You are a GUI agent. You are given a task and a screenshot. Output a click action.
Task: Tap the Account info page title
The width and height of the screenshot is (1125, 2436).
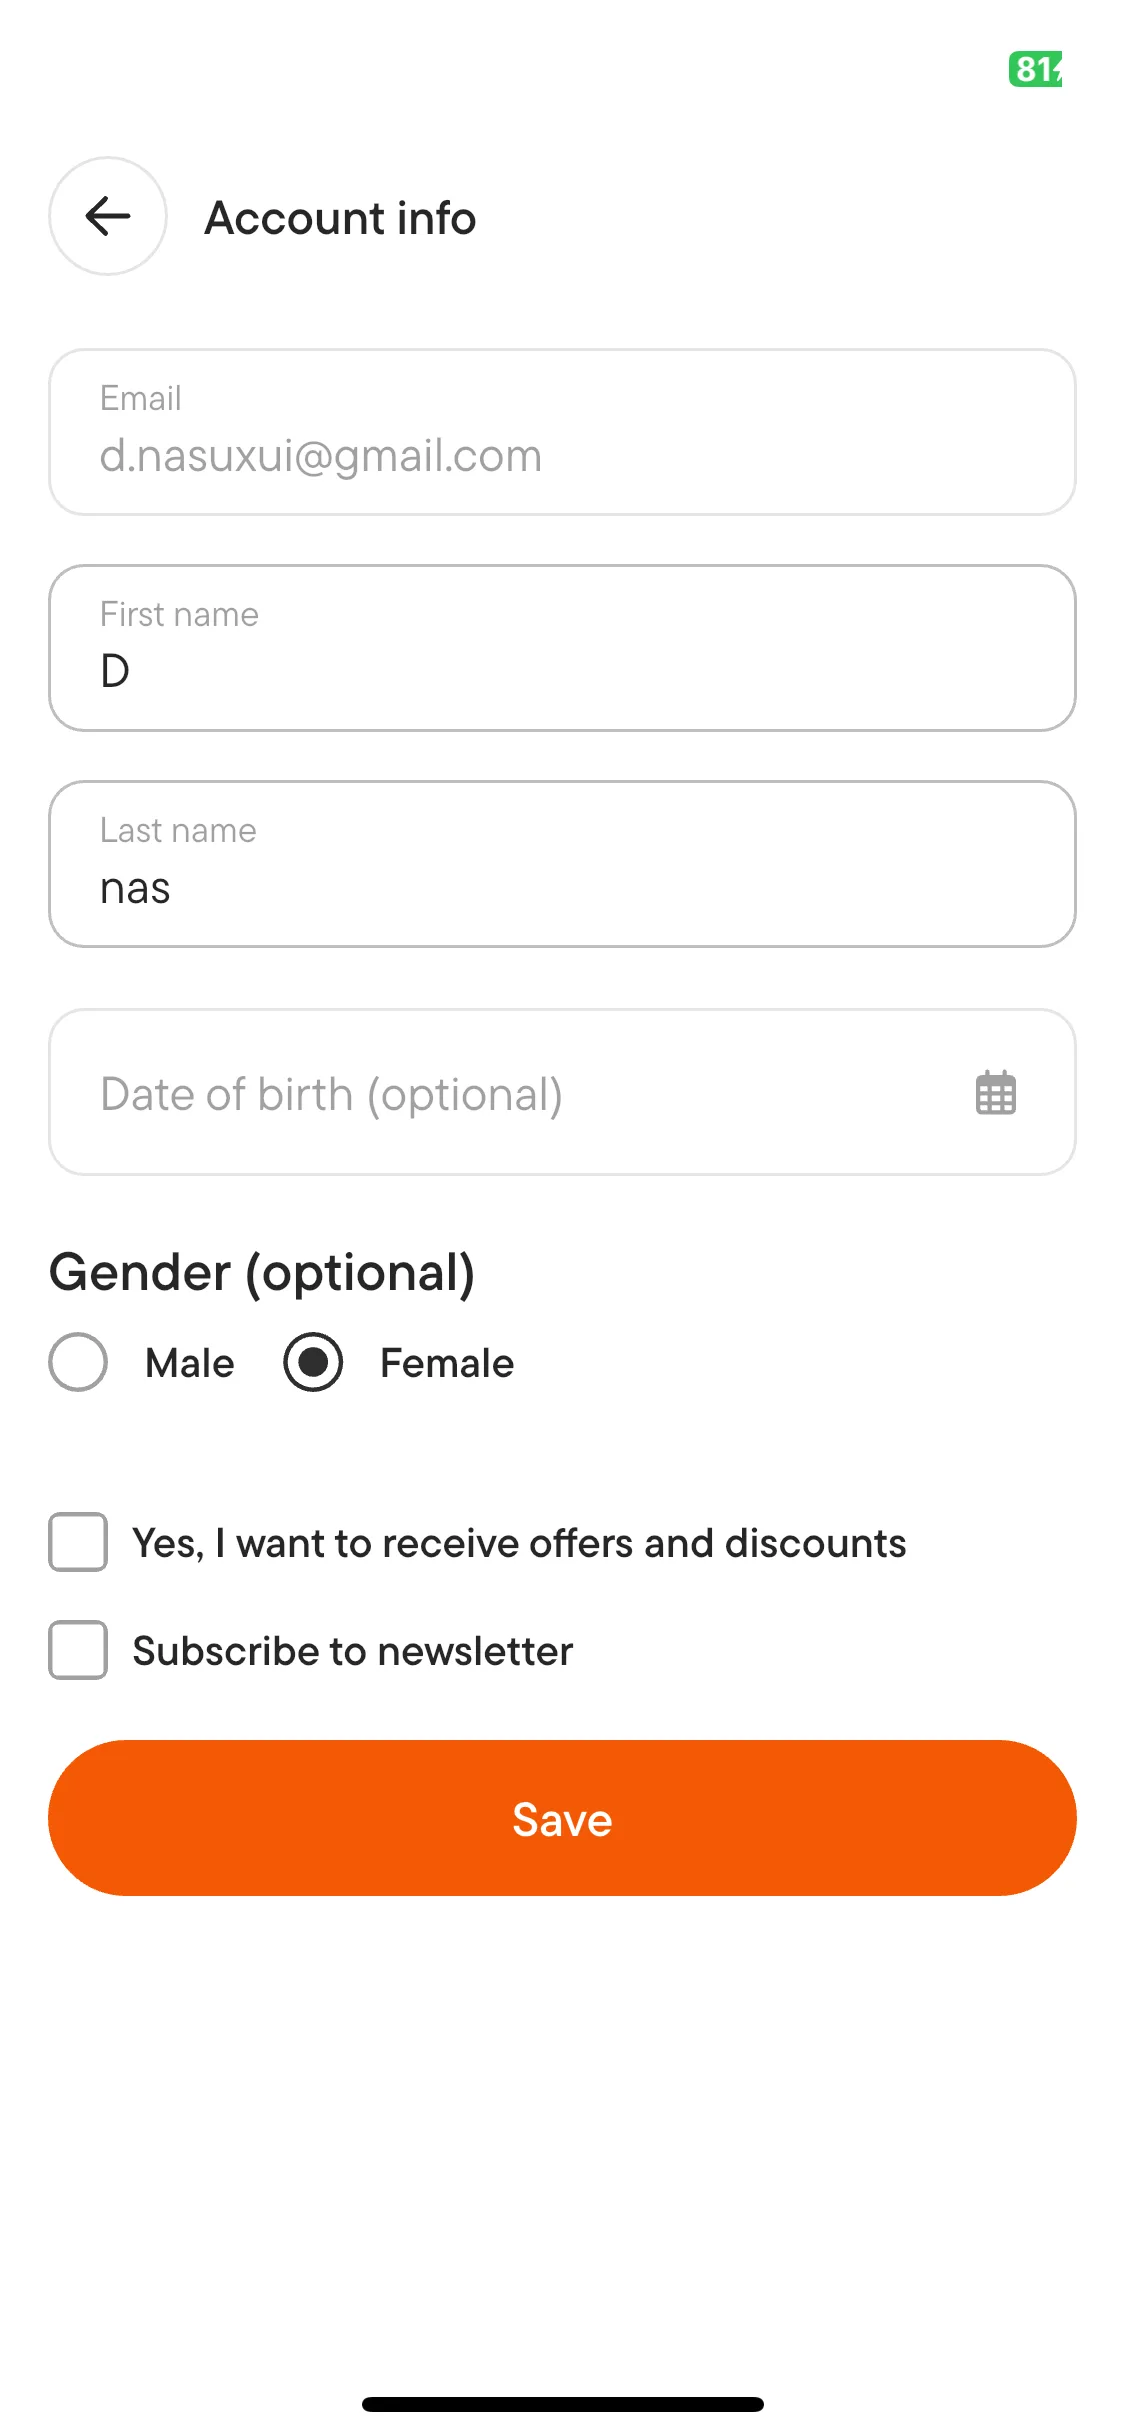[340, 218]
